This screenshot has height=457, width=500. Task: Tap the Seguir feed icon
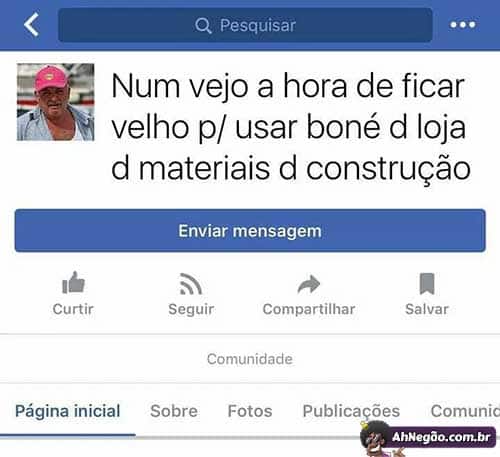(x=191, y=284)
